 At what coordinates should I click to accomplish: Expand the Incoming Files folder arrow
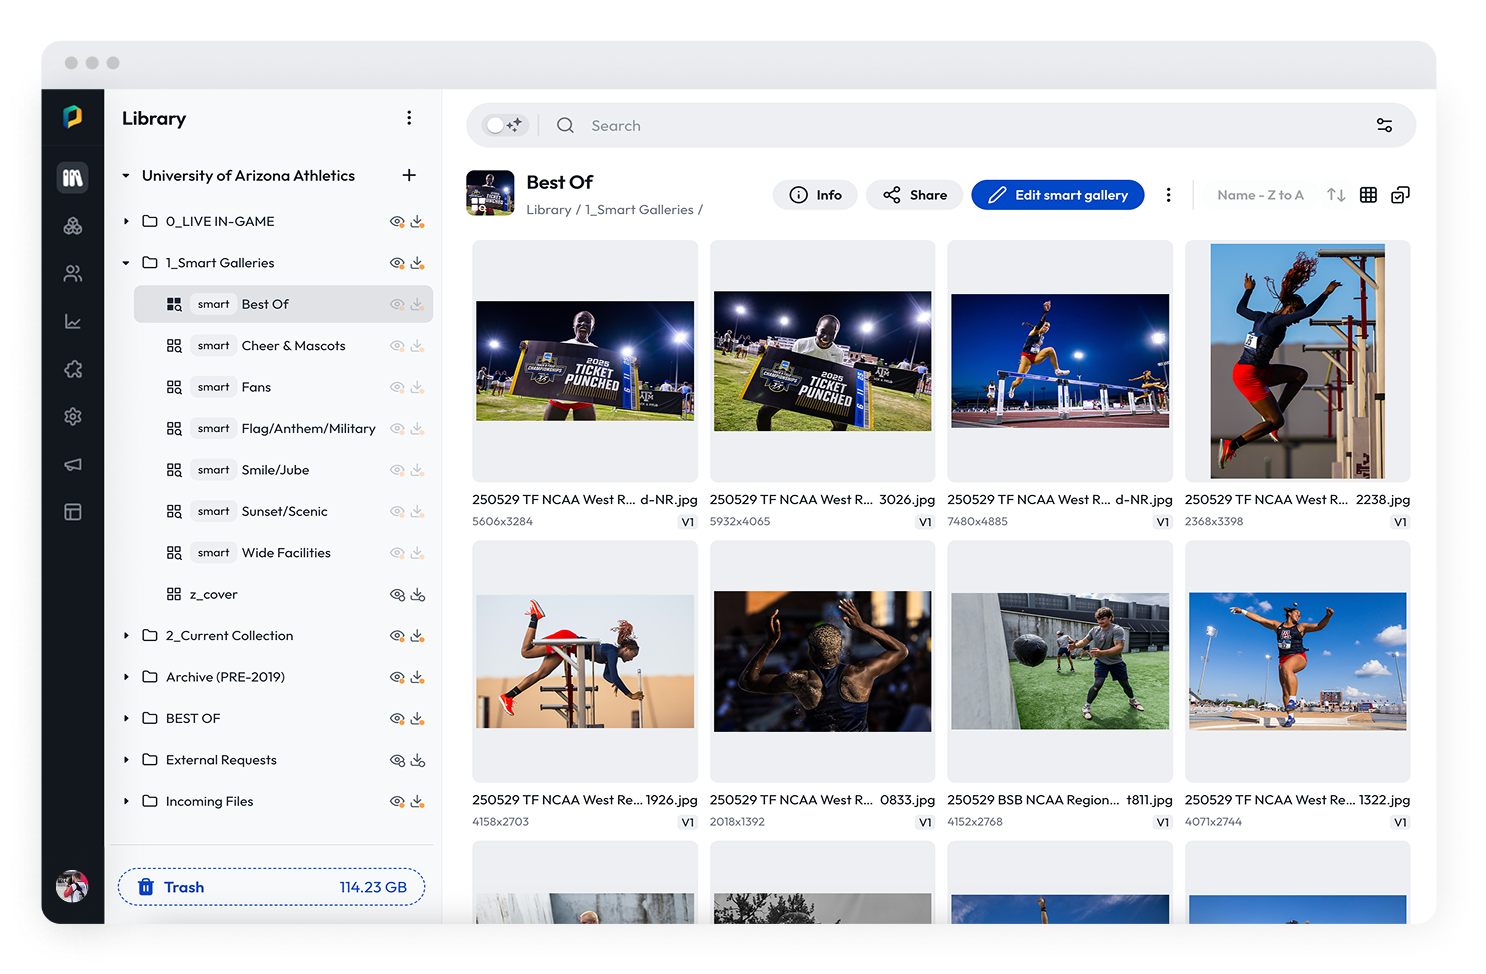(x=126, y=802)
